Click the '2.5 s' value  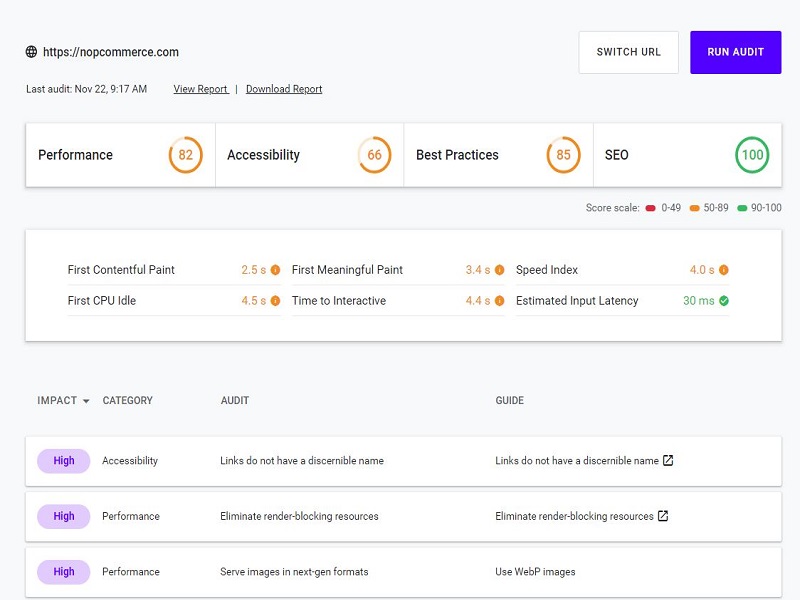tap(254, 270)
